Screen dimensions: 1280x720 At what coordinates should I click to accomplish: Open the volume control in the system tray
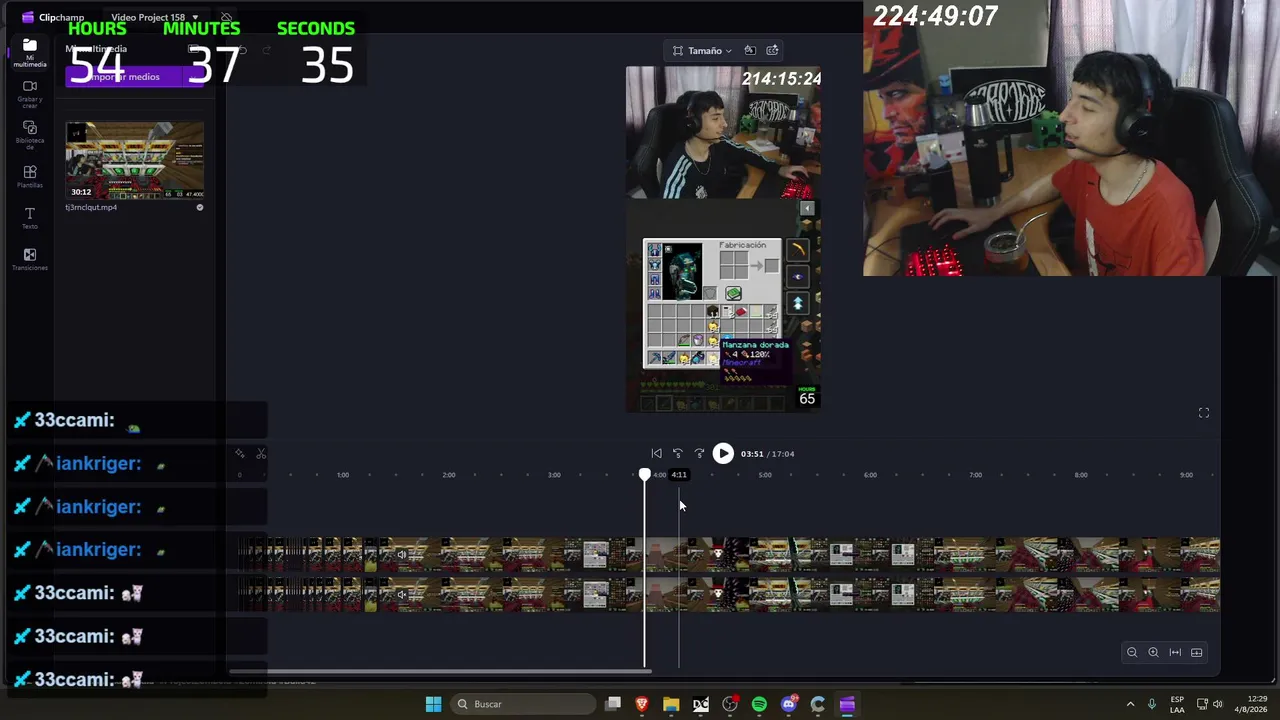pyautogui.click(x=1218, y=704)
